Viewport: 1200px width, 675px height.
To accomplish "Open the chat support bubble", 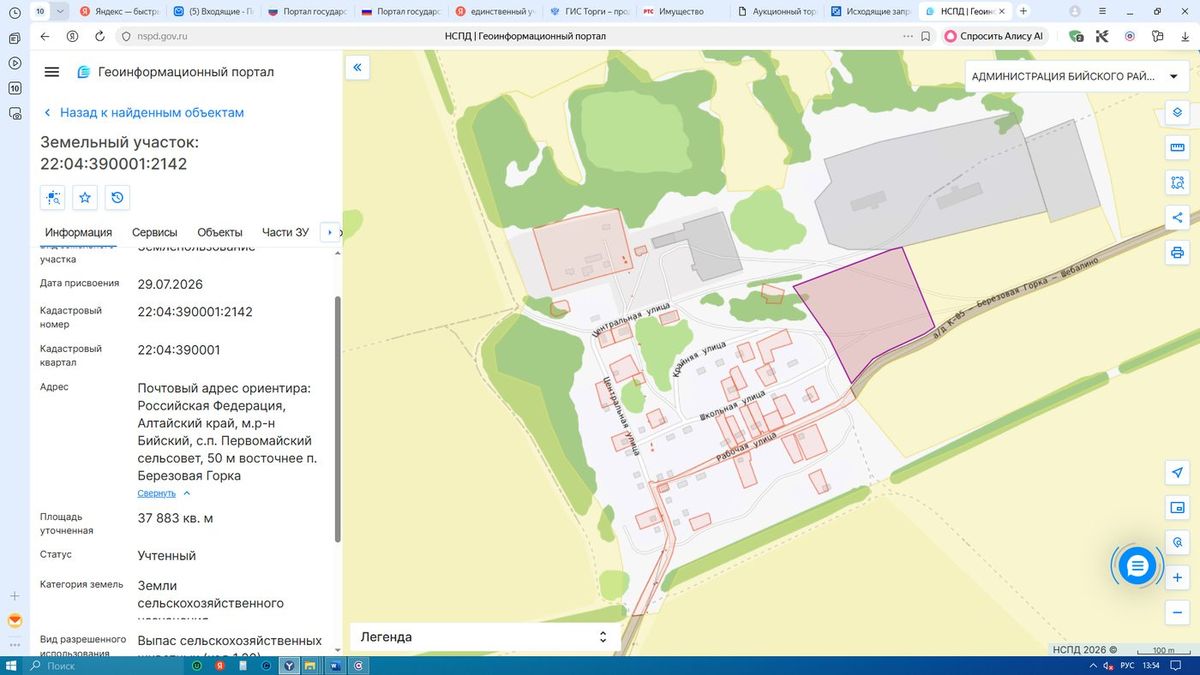I will point(1136,566).
